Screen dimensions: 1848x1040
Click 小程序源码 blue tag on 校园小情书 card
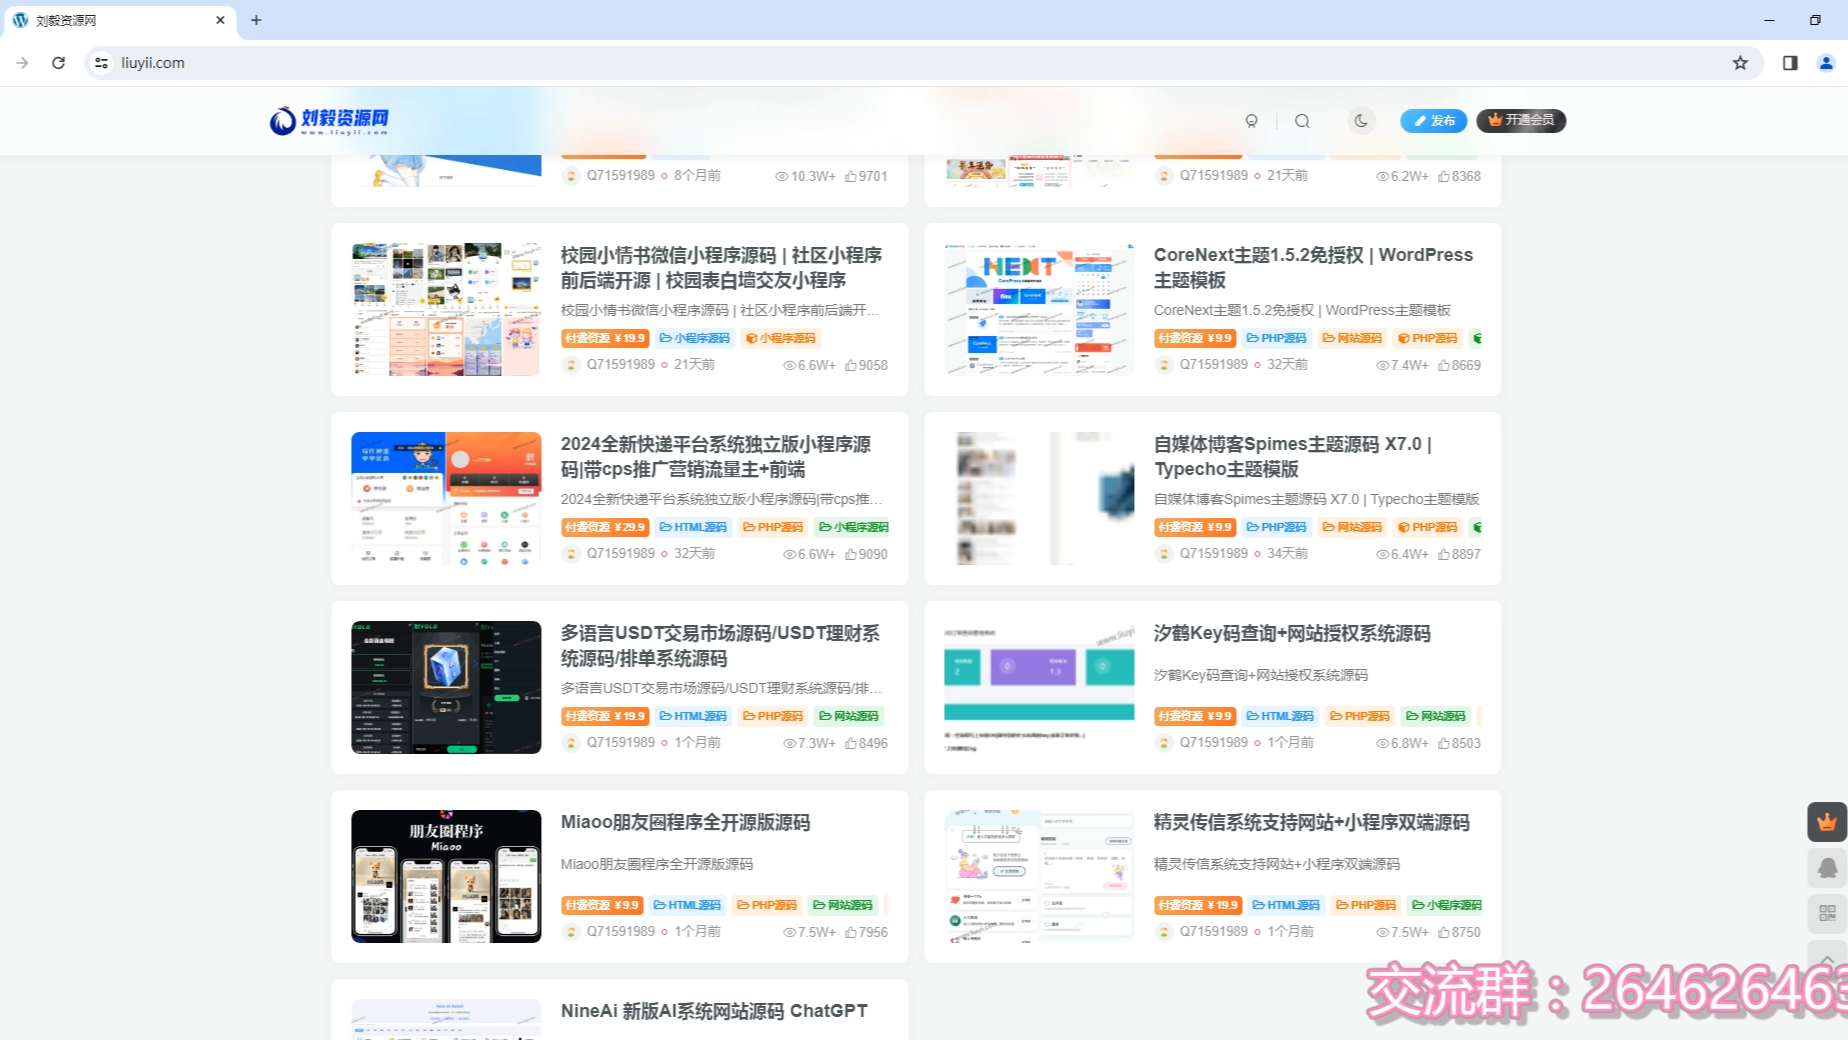(695, 338)
